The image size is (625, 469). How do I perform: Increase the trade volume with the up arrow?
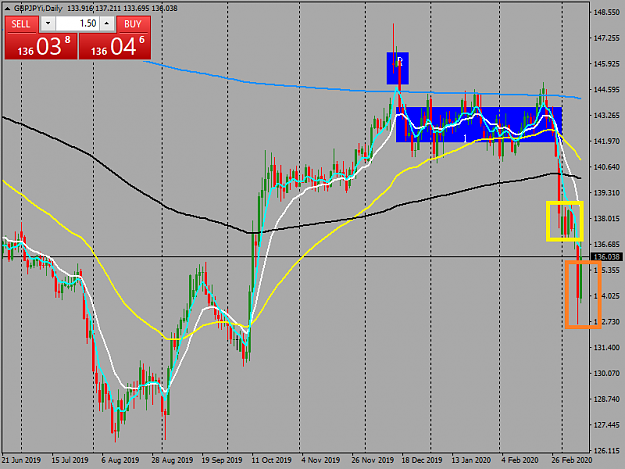tap(106, 24)
